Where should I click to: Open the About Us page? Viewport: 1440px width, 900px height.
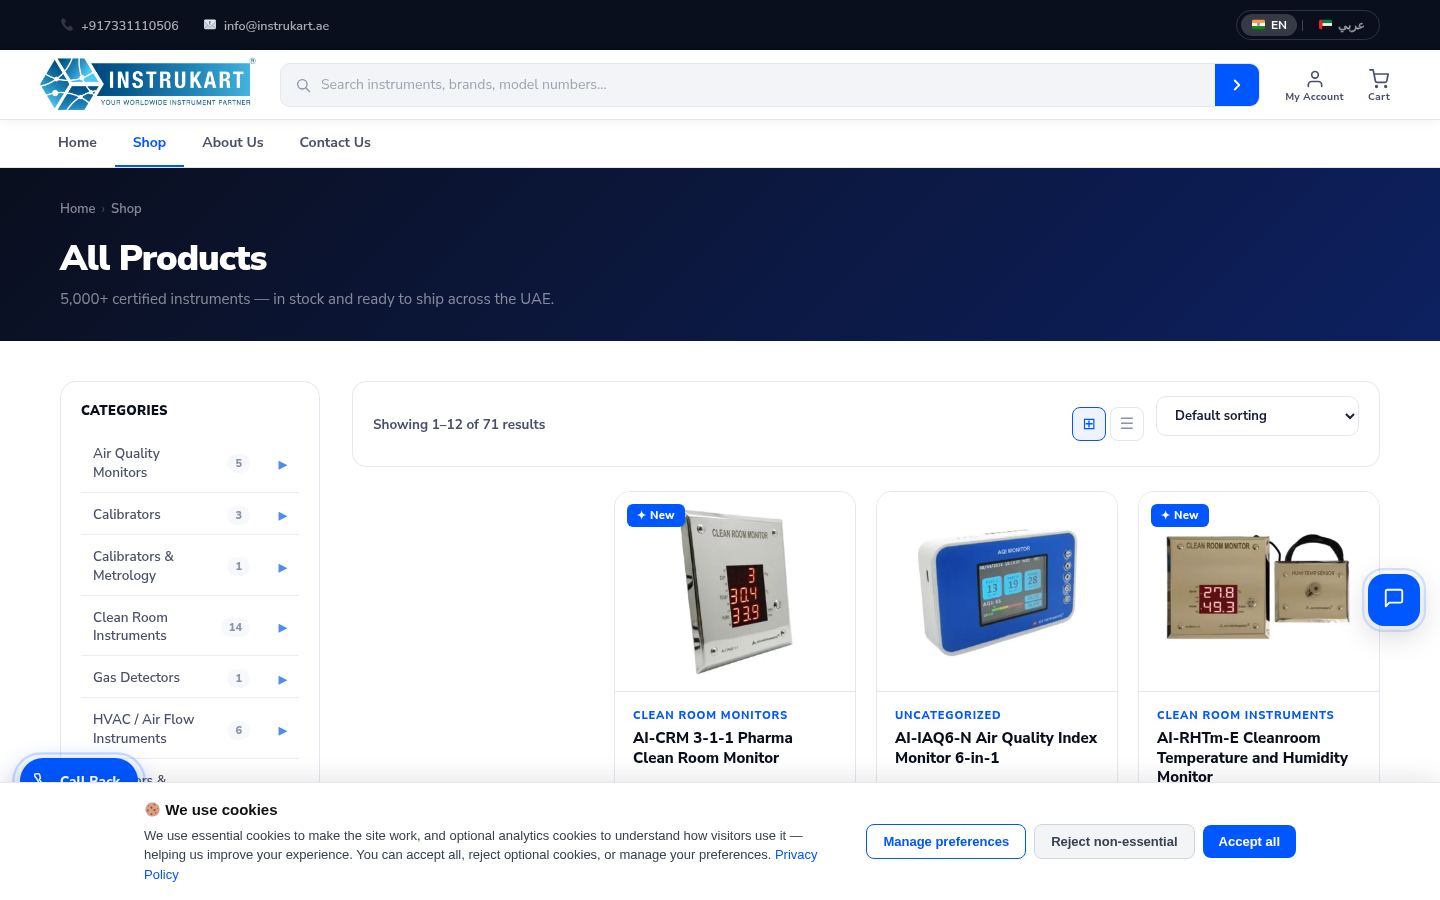click(x=233, y=142)
